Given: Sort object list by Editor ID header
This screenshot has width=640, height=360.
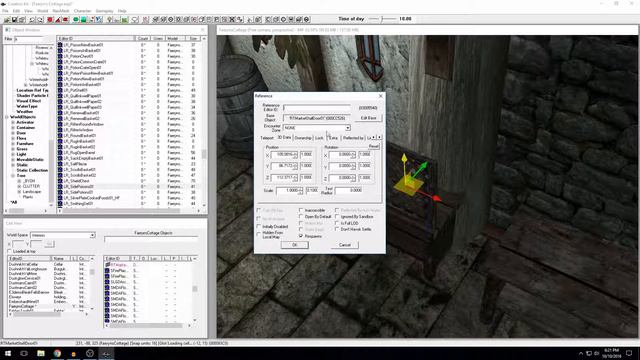Looking at the screenshot, I should (x=96, y=38).
